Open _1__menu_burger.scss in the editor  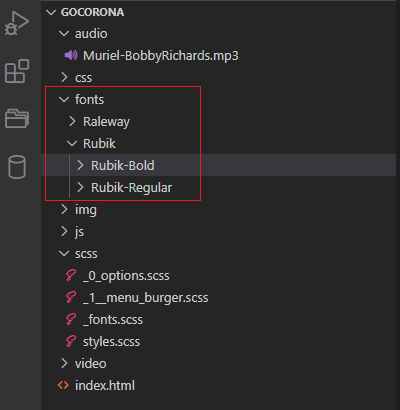click(x=145, y=298)
